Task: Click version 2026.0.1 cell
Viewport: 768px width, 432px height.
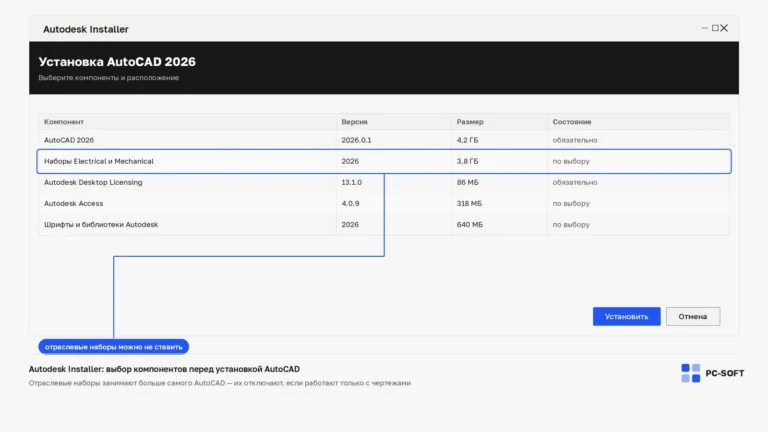Action: pos(356,140)
